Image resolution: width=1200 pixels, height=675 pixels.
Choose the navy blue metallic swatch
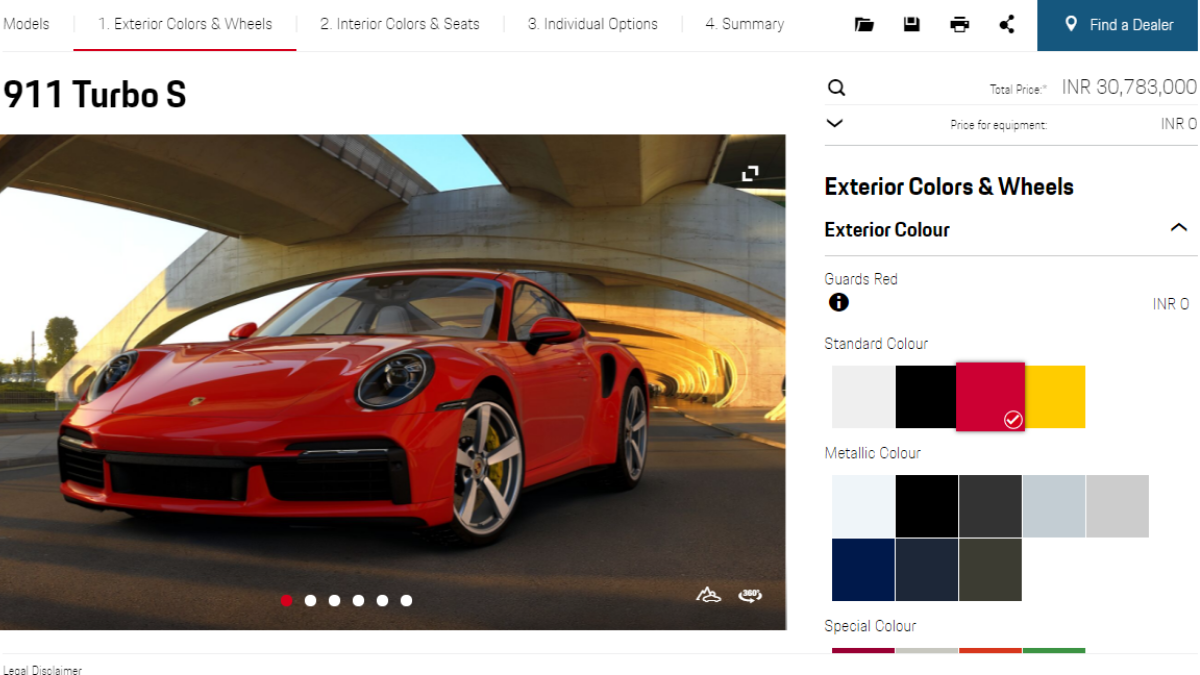click(863, 570)
